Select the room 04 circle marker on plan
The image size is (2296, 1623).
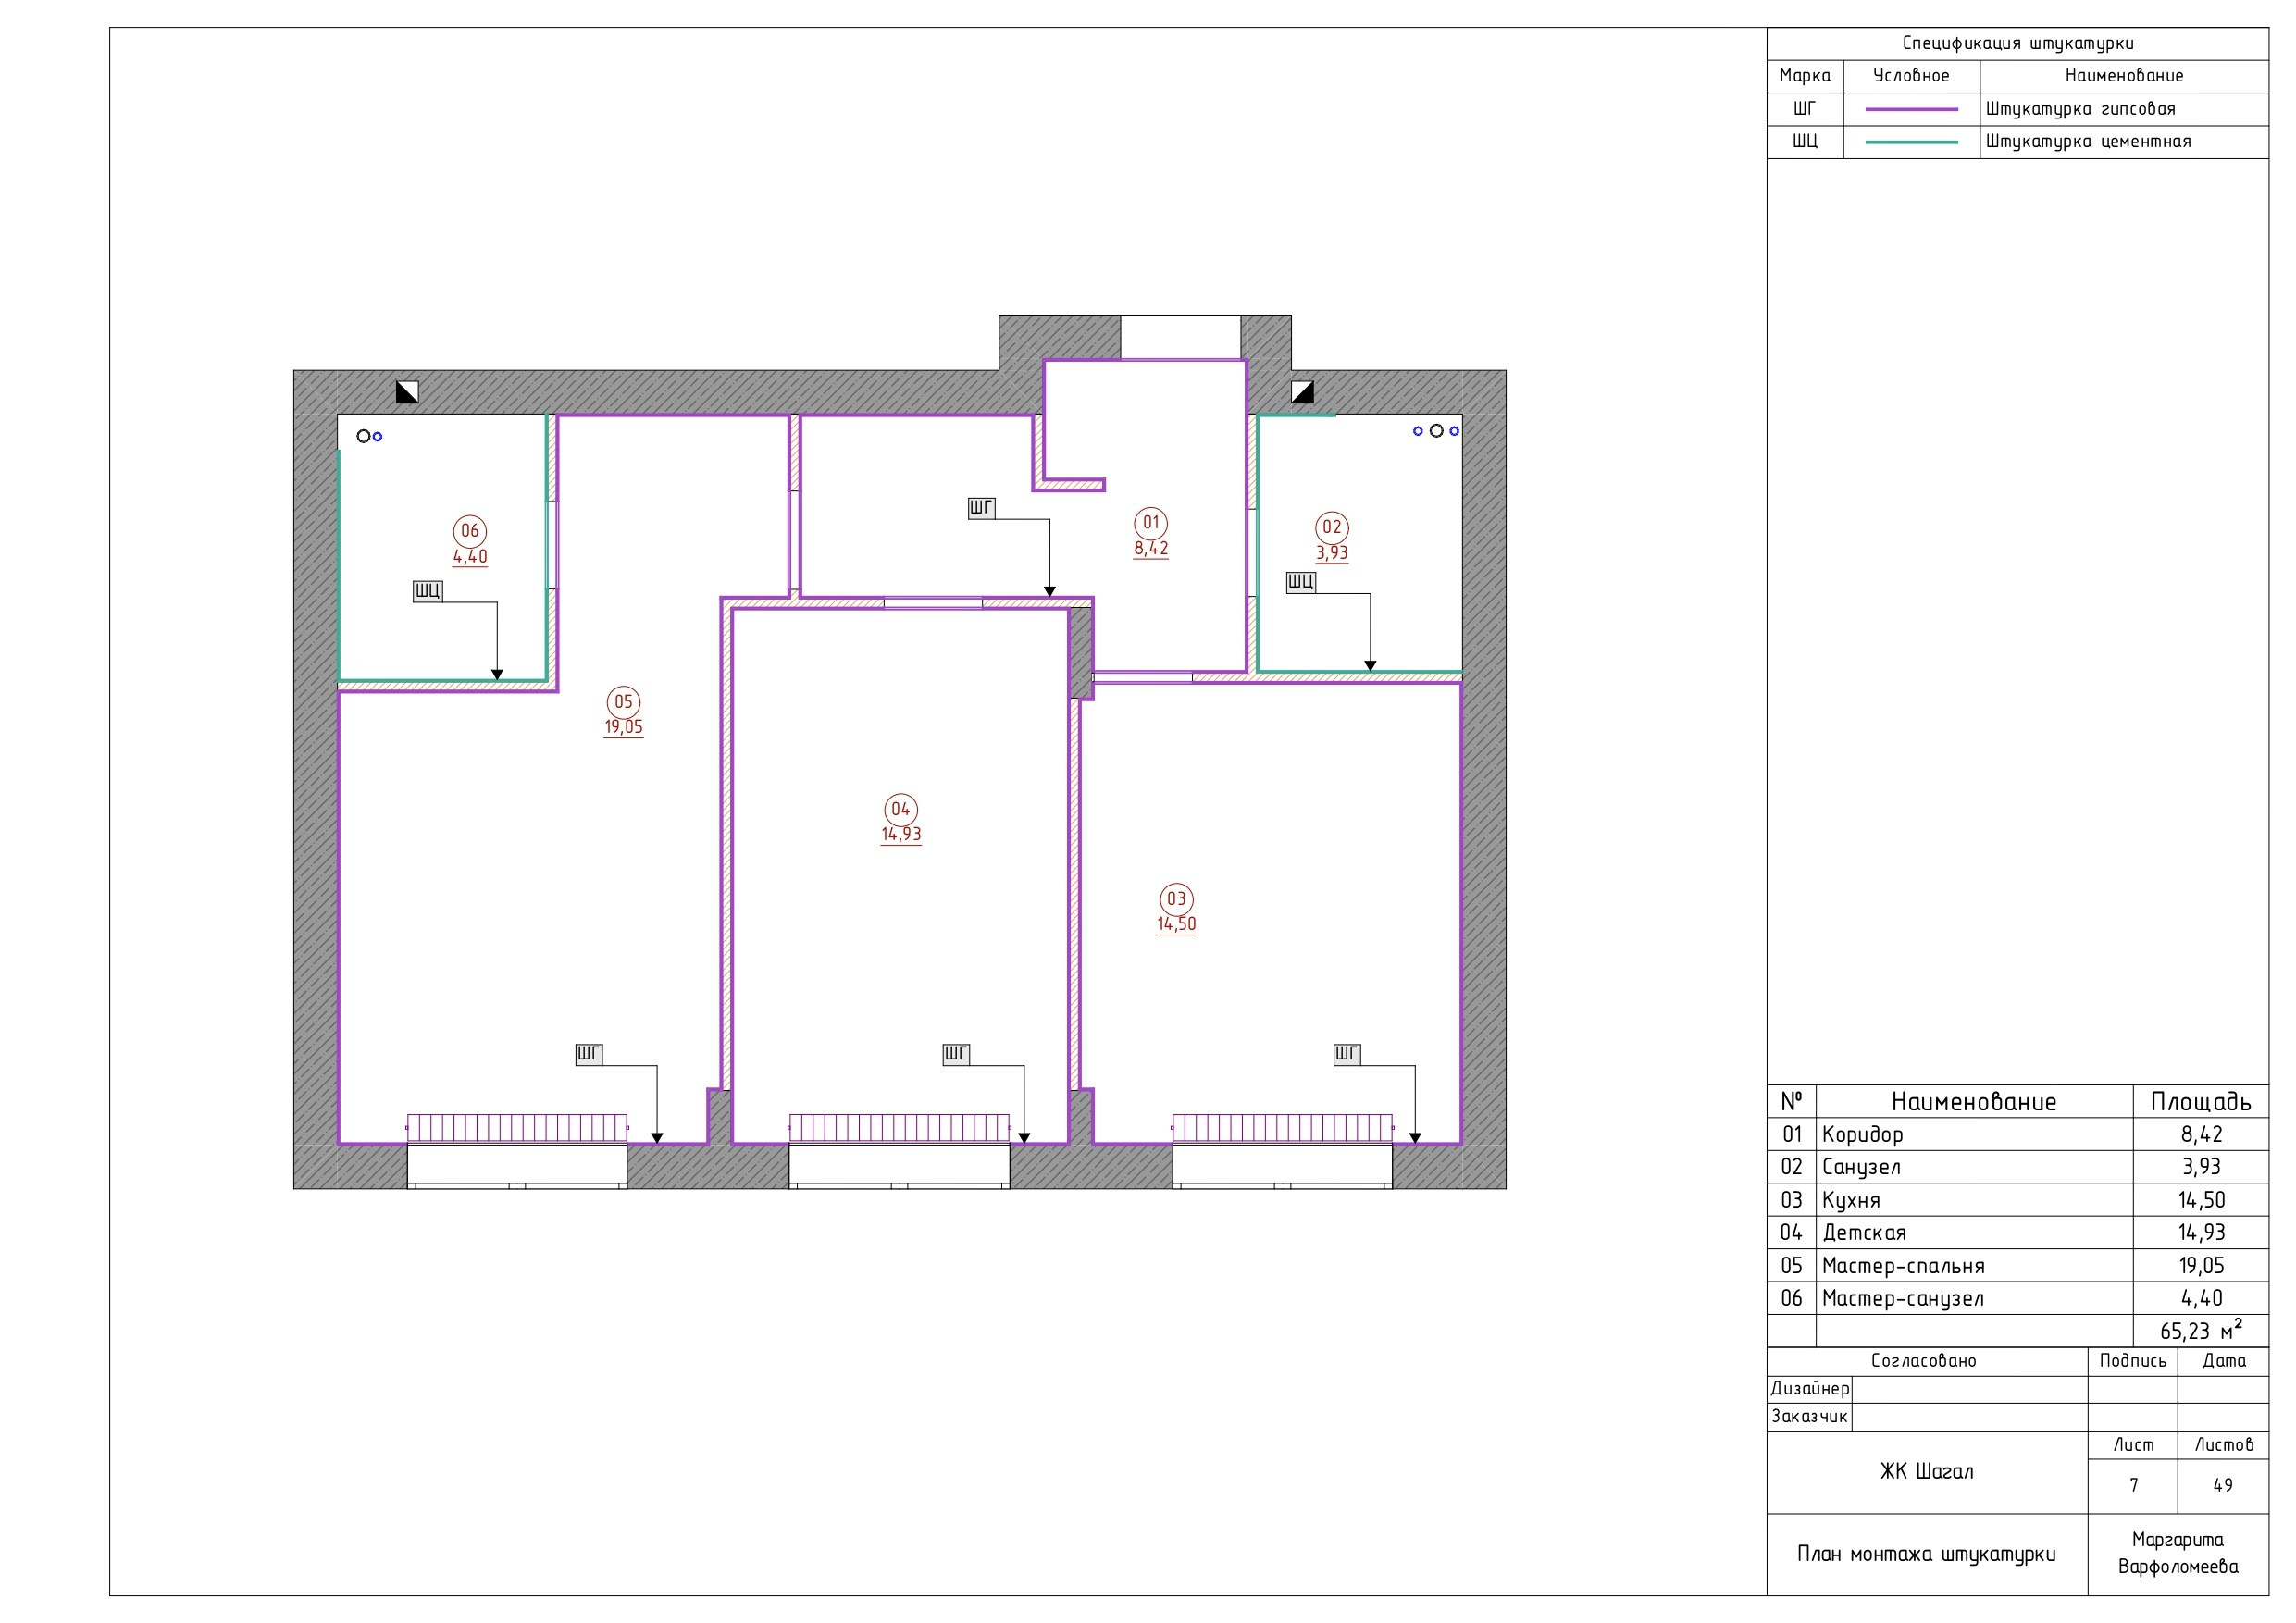(901, 809)
